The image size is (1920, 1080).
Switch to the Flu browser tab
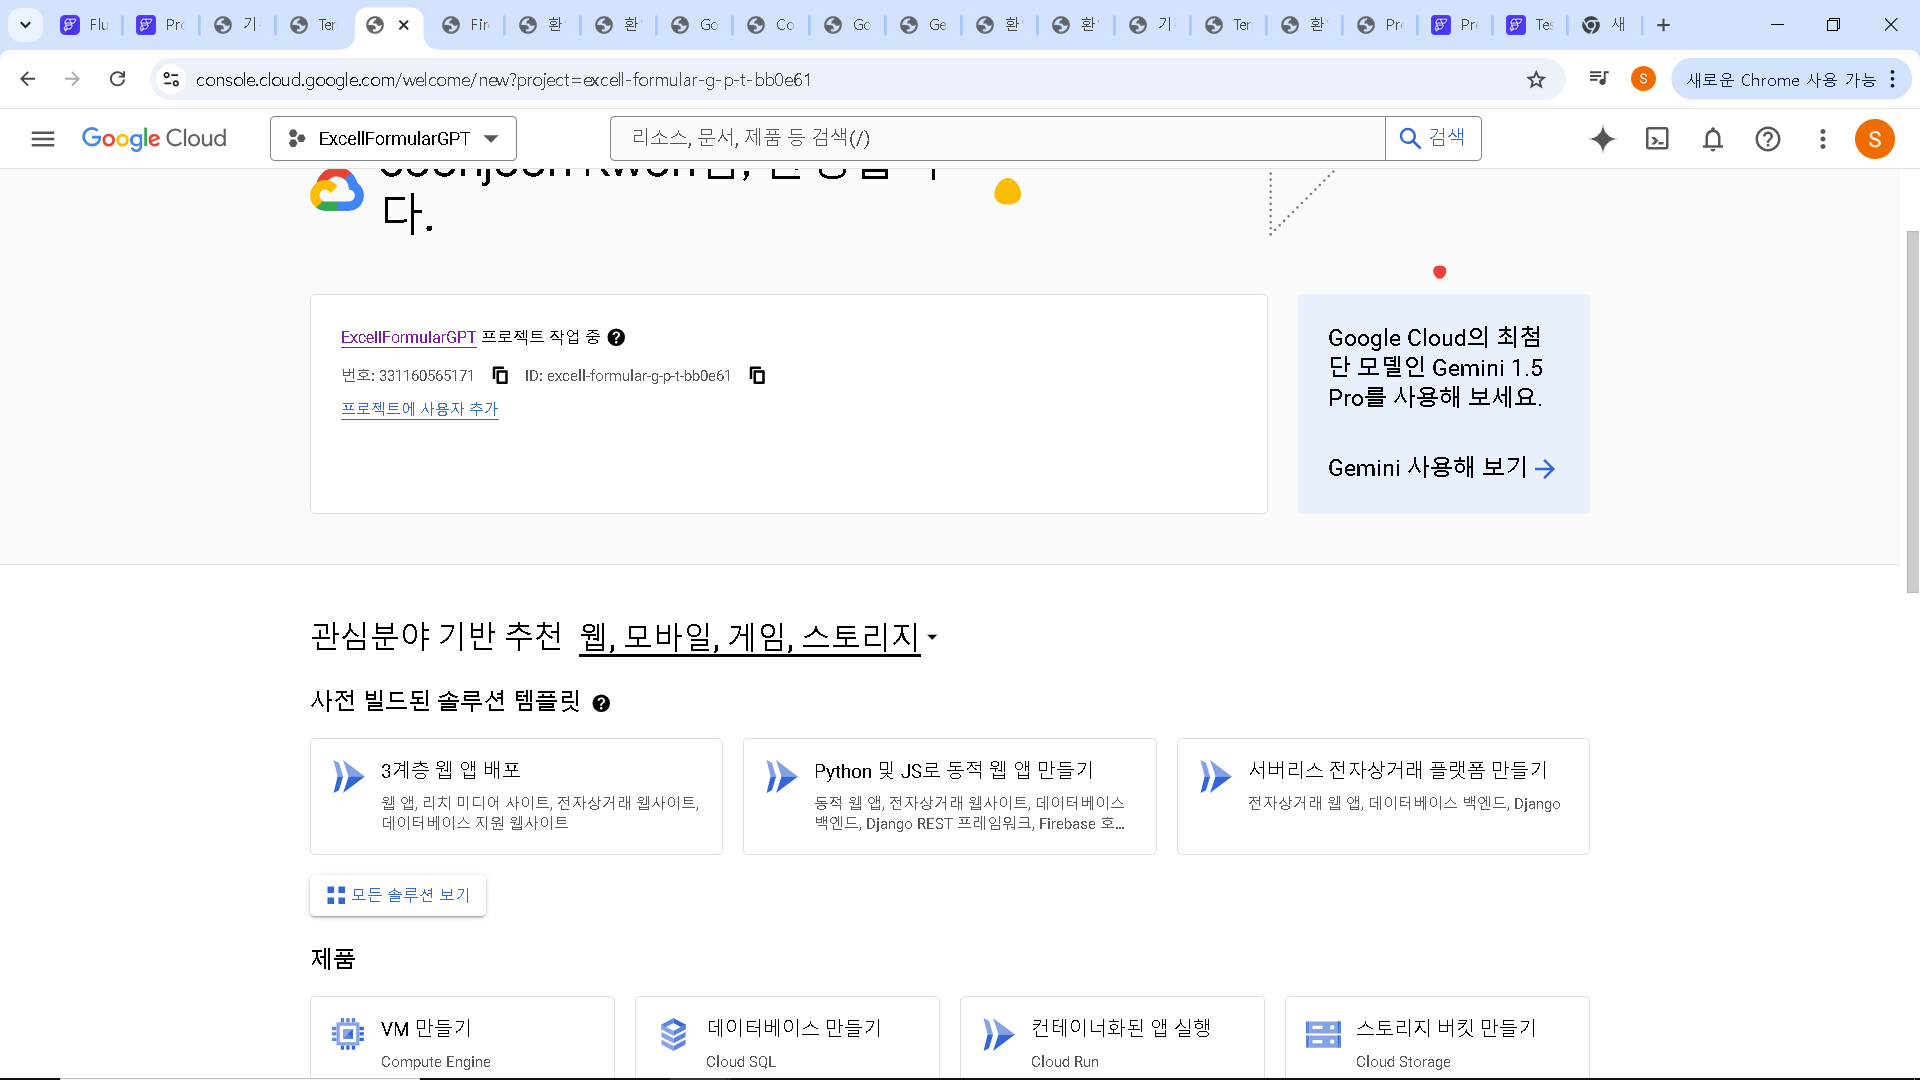[x=85, y=25]
